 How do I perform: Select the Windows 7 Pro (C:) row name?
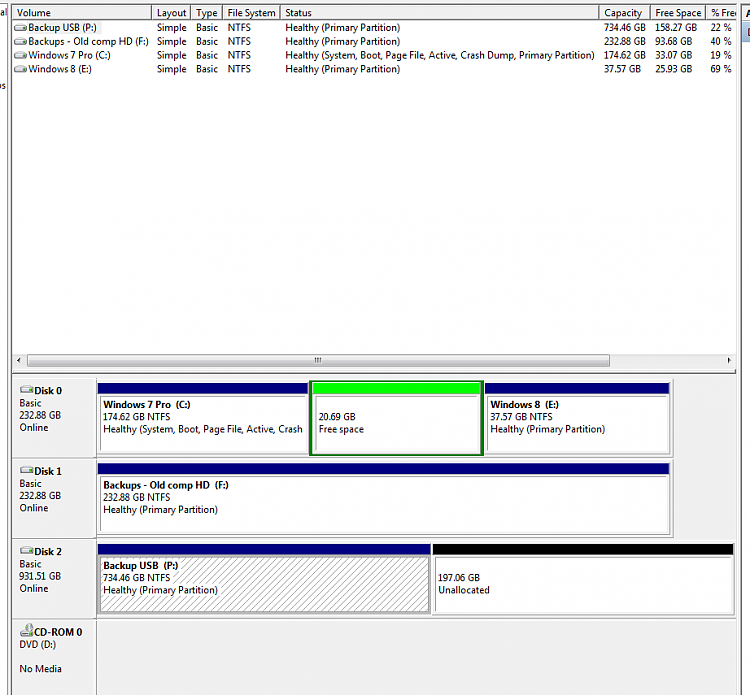(69, 55)
